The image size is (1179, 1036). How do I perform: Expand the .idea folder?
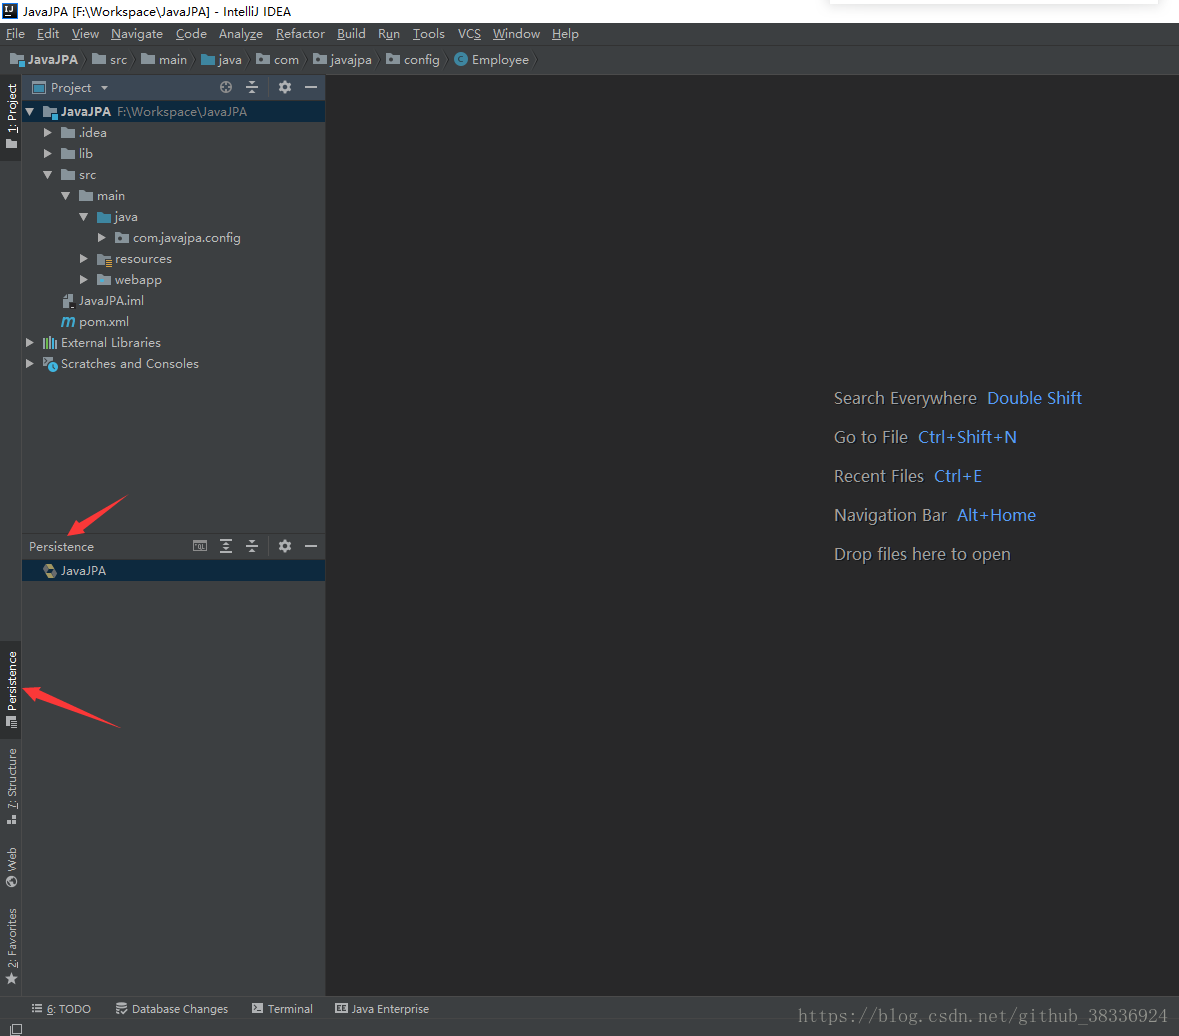pos(47,132)
